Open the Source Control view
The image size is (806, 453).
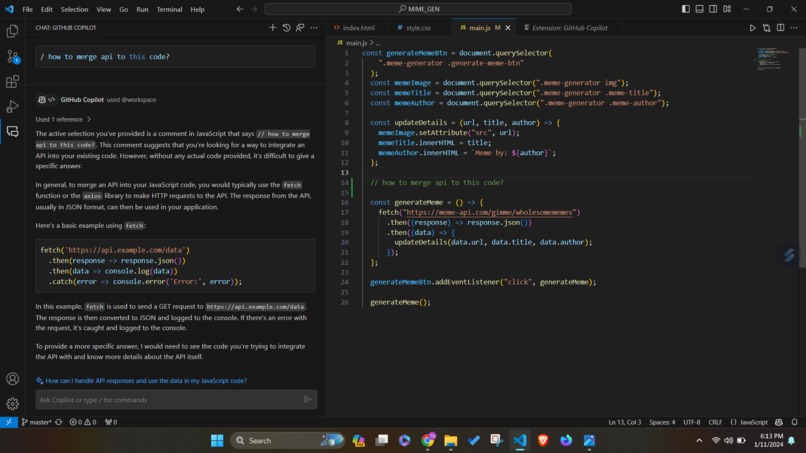pyautogui.click(x=12, y=57)
